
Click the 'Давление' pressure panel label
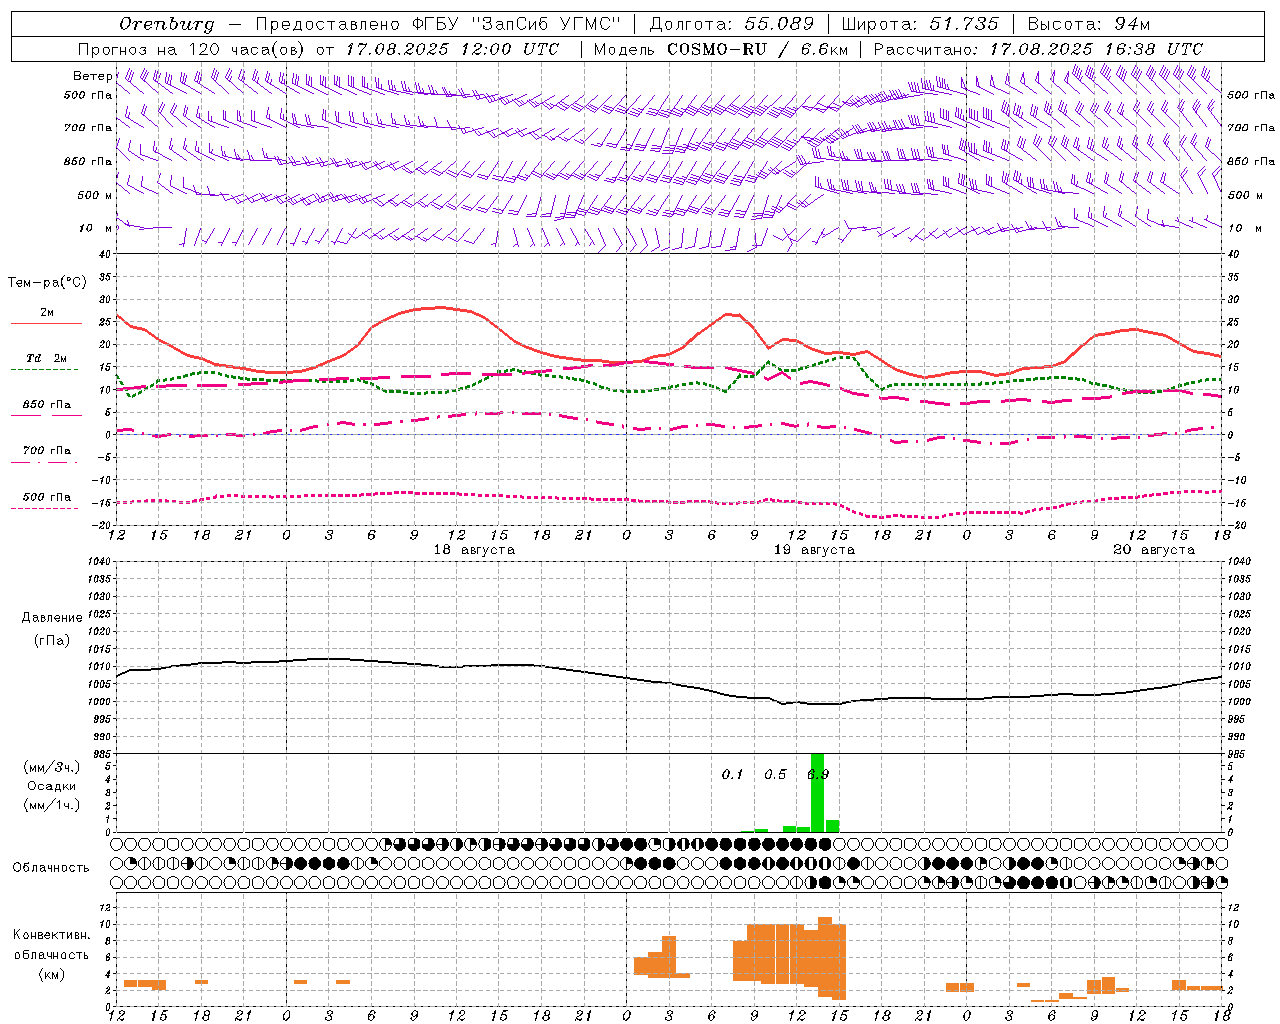[52, 618]
